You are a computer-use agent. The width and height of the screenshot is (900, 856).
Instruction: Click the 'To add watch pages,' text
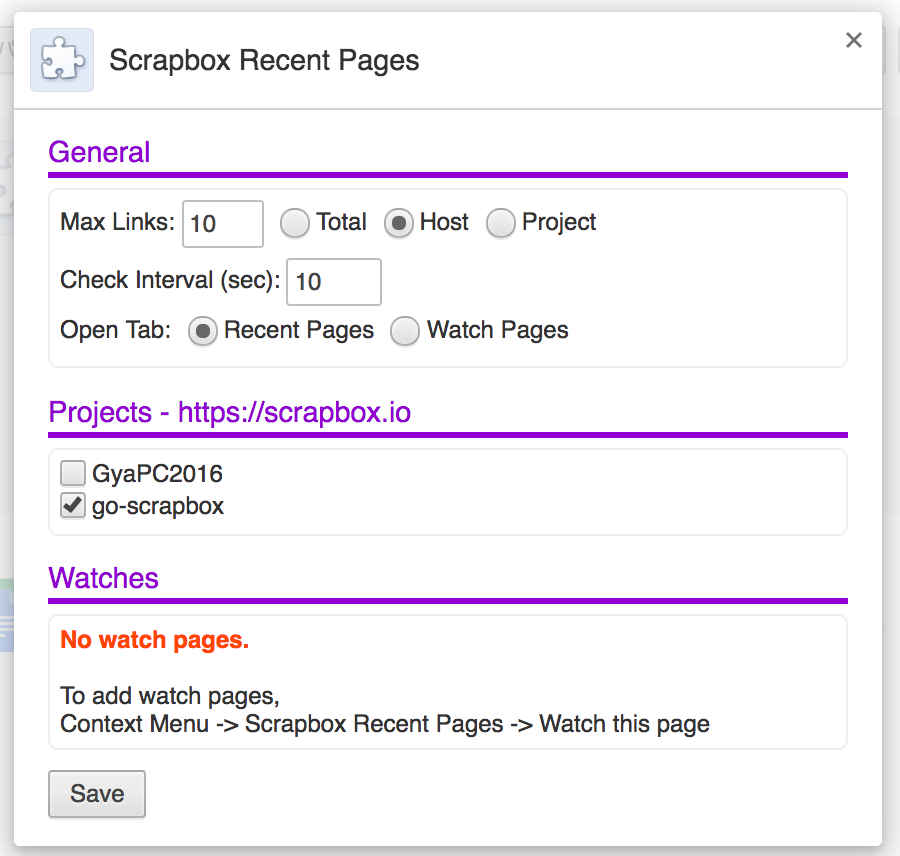pos(170,696)
